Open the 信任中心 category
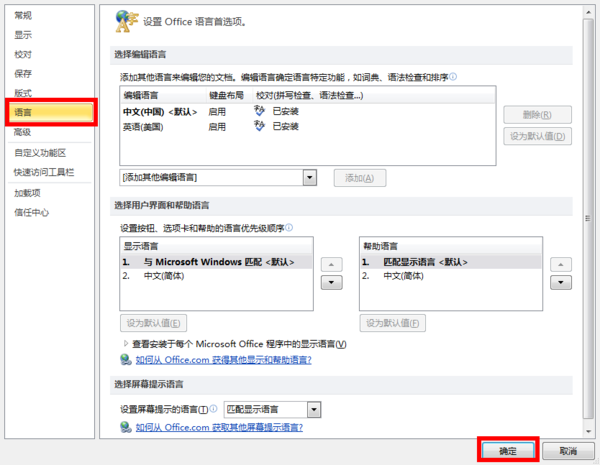Image resolution: width=600 pixels, height=465 pixels. [31, 212]
